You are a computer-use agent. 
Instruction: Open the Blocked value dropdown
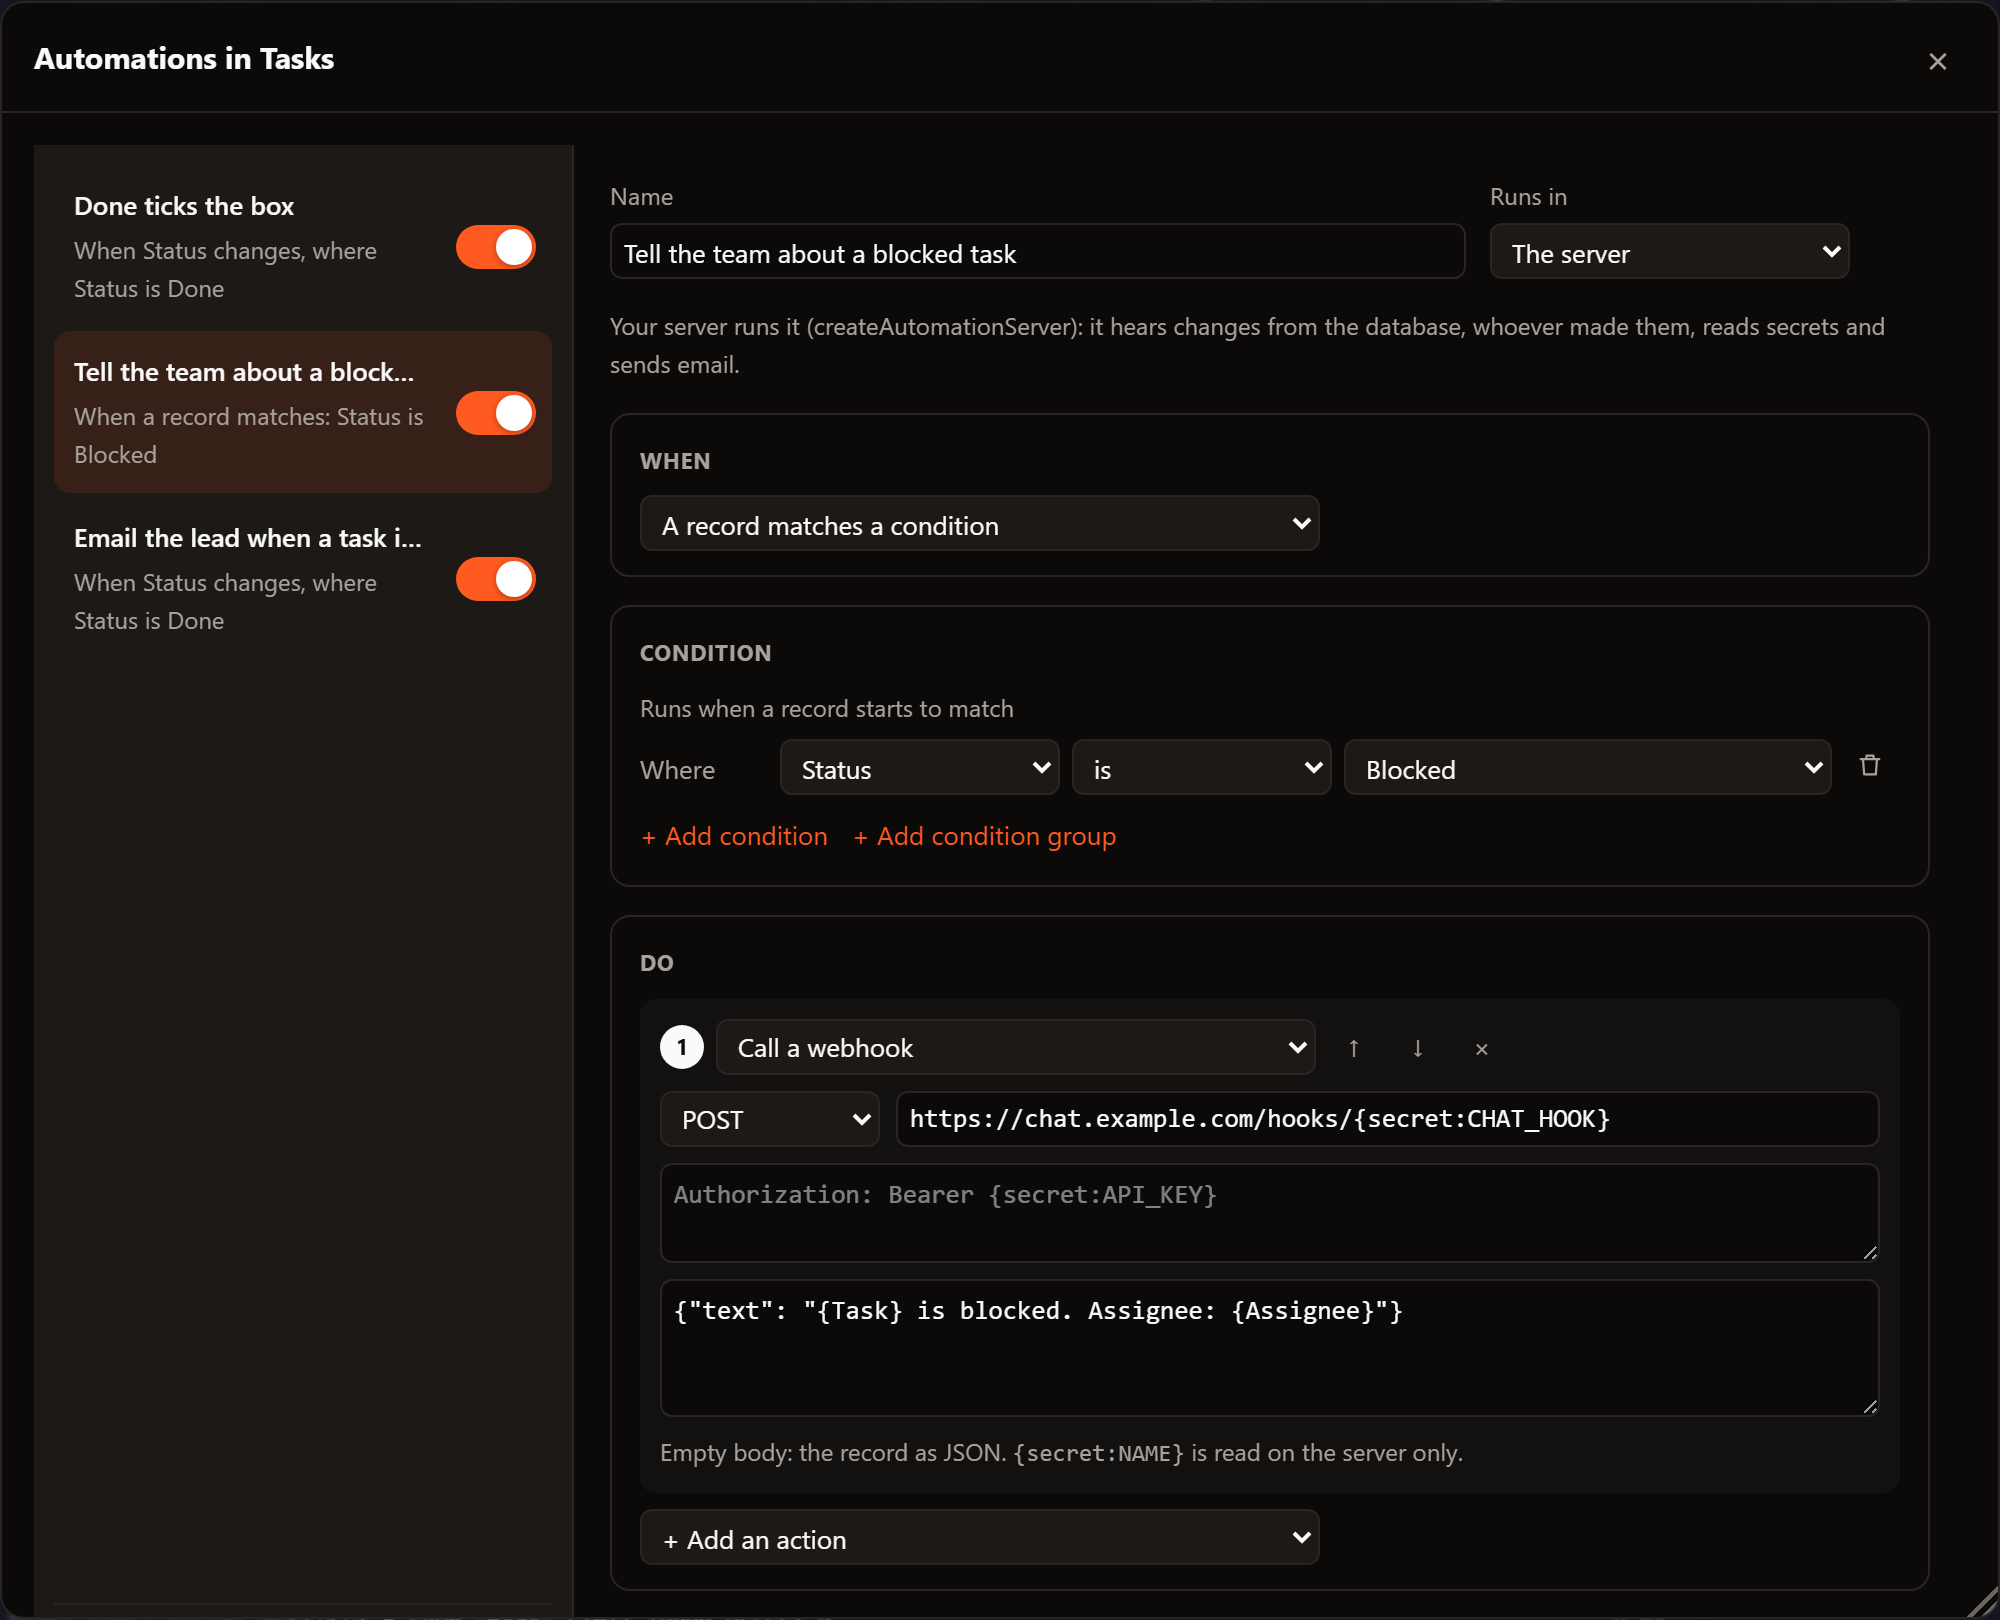[x=1587, y=768]
